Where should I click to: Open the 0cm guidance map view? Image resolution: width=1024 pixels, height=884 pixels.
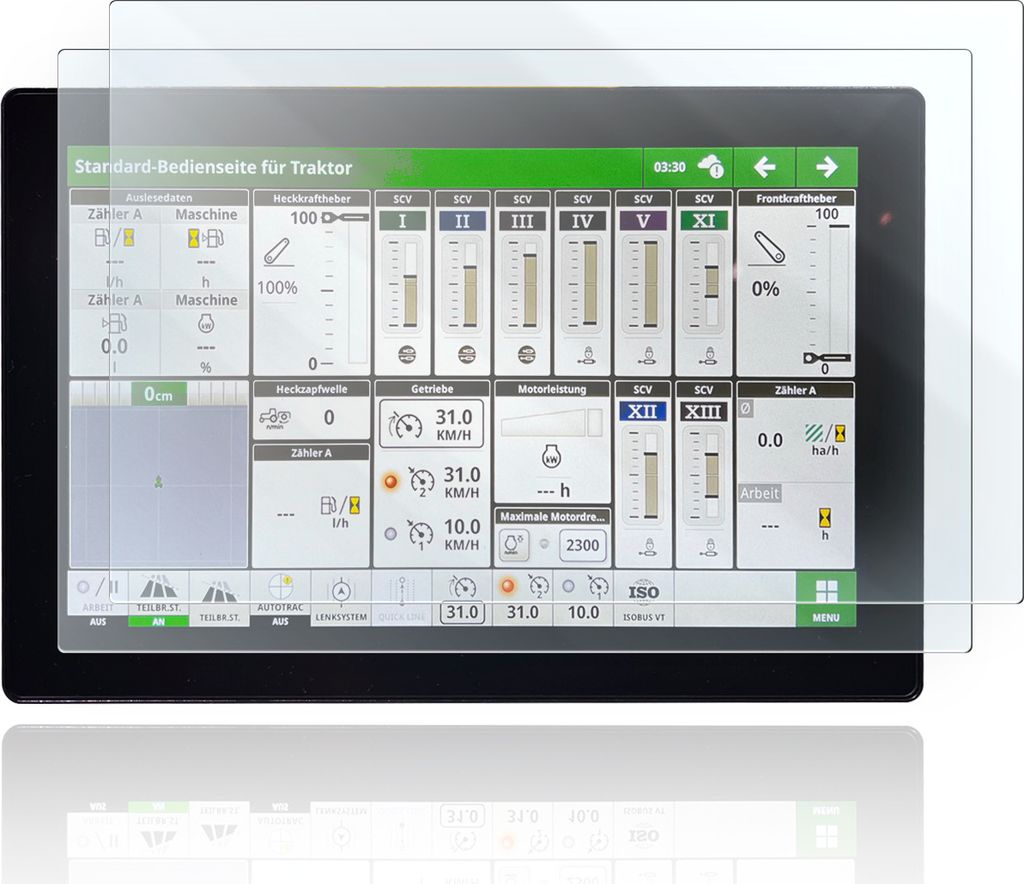point(159,475)
